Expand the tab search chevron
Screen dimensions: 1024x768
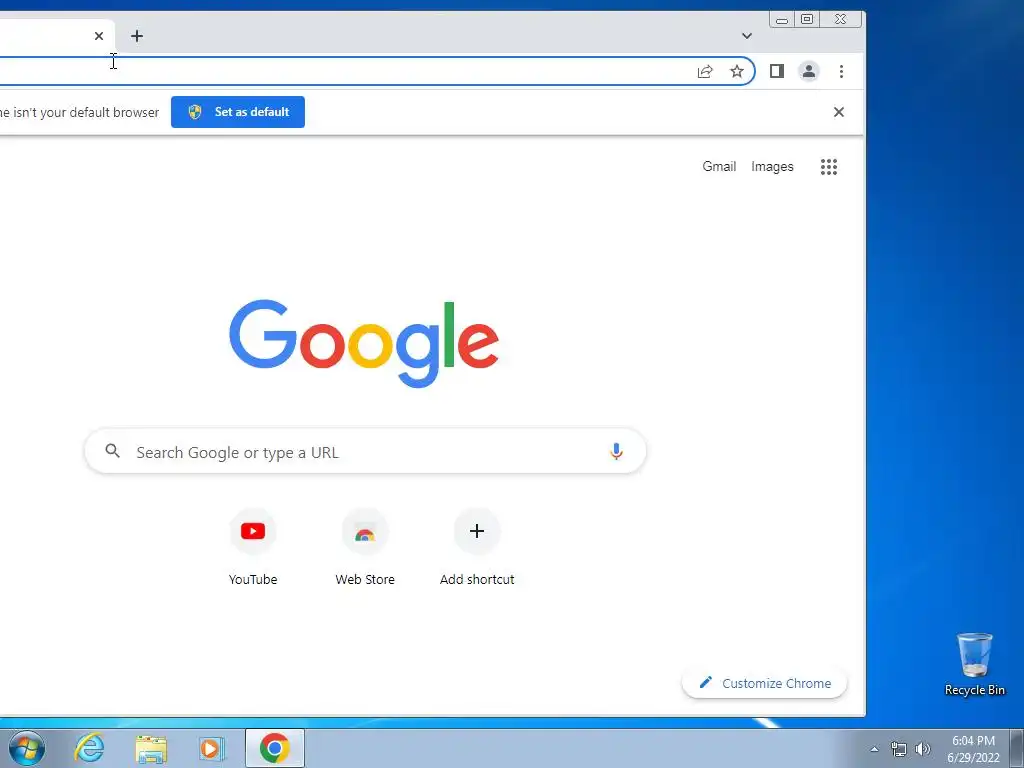746,36
